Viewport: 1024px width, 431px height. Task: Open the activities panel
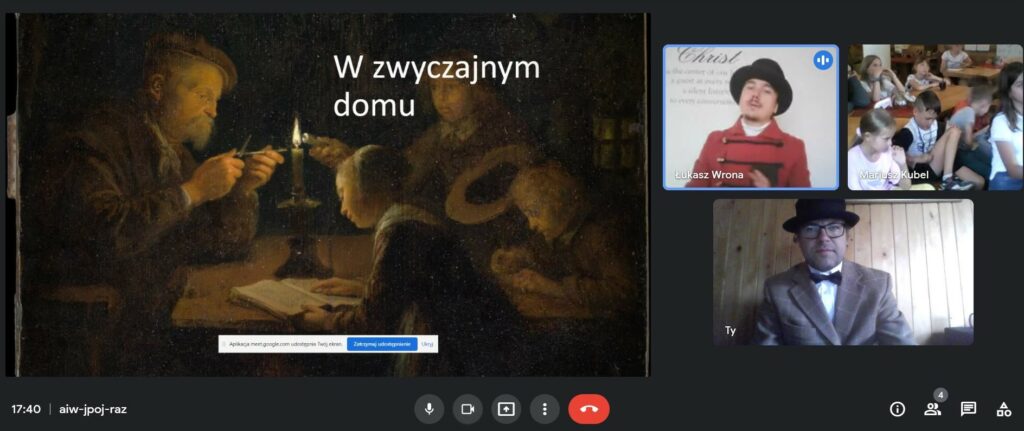pyautogui.click(x=1003, y=409)
